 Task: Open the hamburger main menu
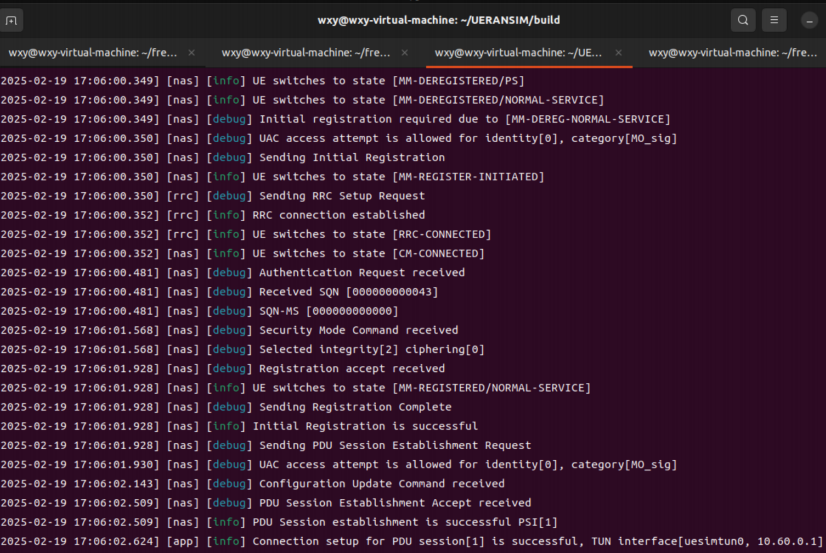click(x=774, y=20)
